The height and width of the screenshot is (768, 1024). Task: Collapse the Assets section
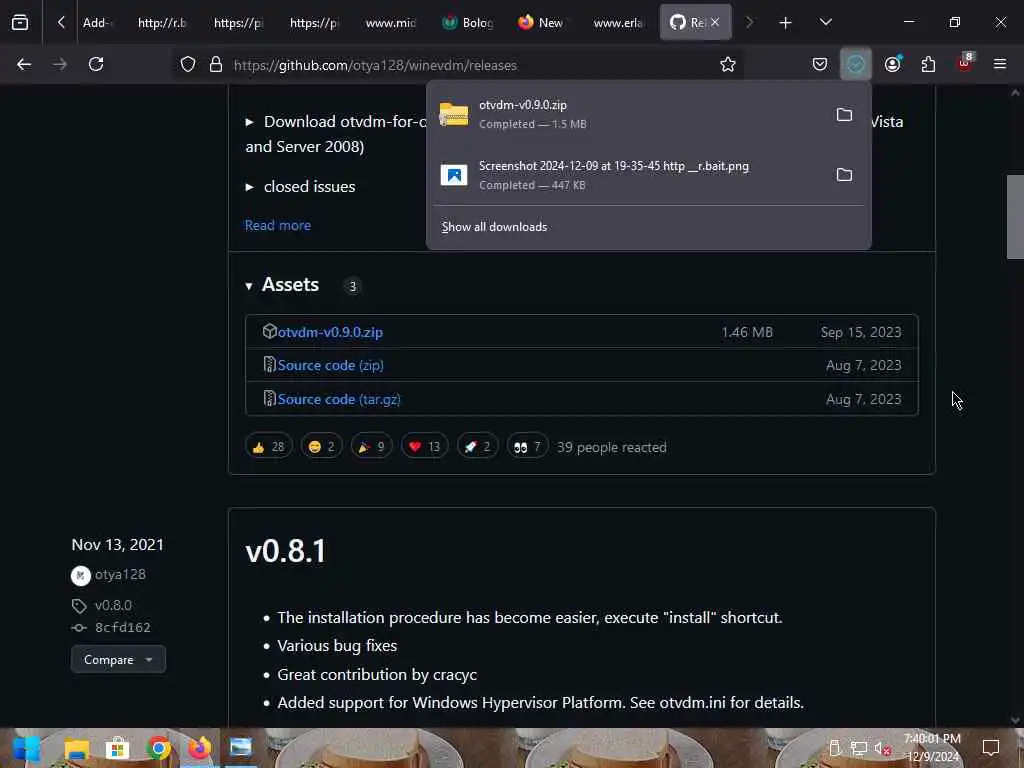point(281,285)
